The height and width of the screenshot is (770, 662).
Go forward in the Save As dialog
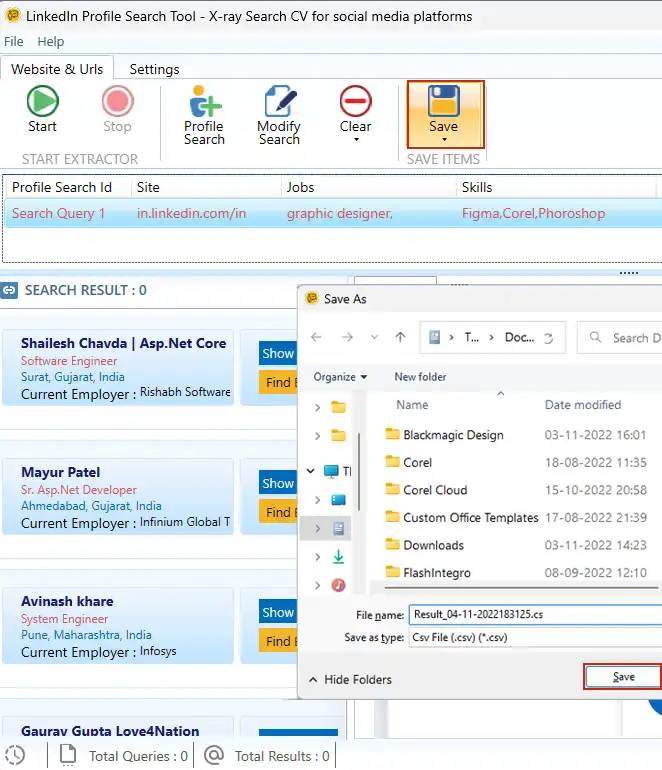pyautogui.click(x=347, y=337)
